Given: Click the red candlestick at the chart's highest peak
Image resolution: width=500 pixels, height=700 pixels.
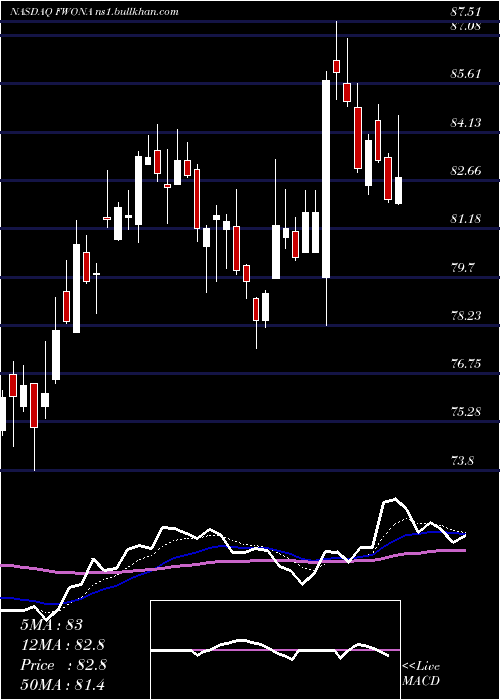Looking at the screenshot, I should pyautogui.click(x=337, y=66).
